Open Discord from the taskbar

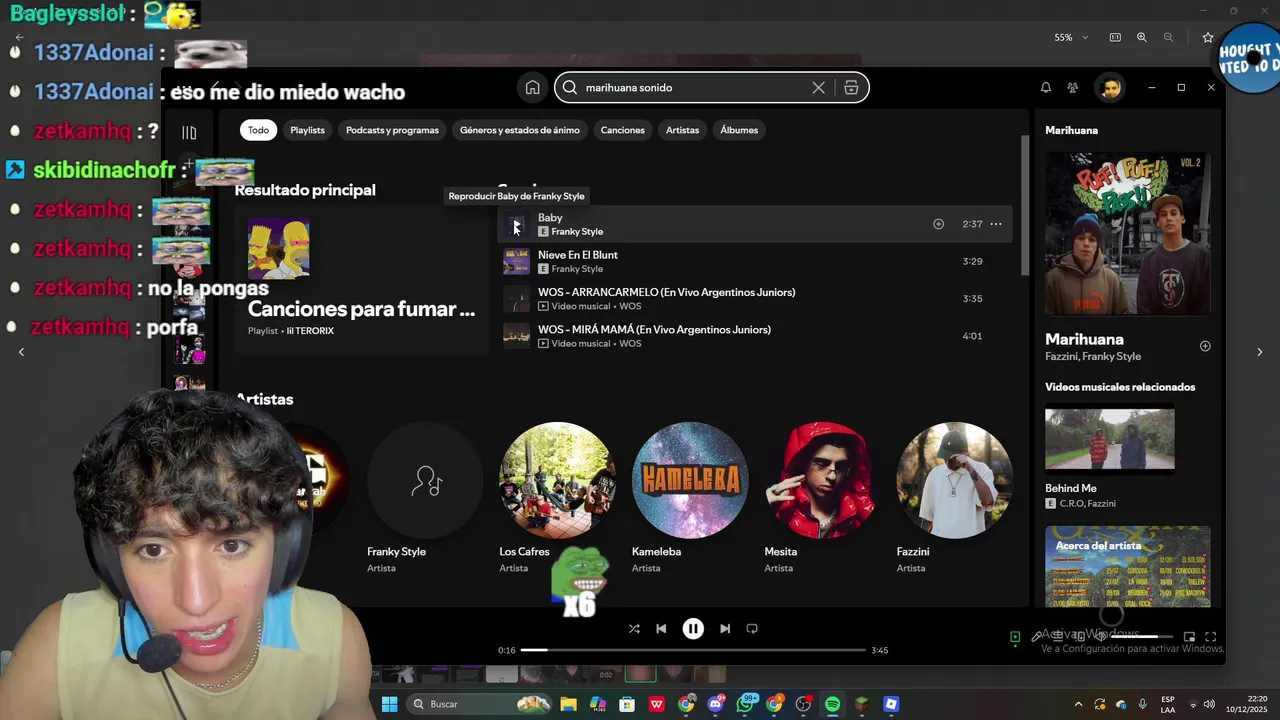pyautogui.click(x=716, y=704)
